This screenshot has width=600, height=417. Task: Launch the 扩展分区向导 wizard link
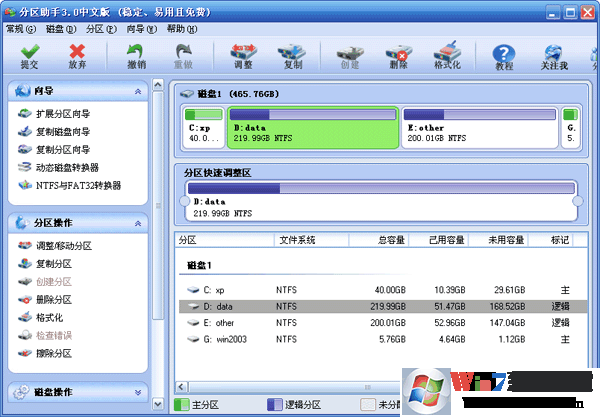pos(62,114)
